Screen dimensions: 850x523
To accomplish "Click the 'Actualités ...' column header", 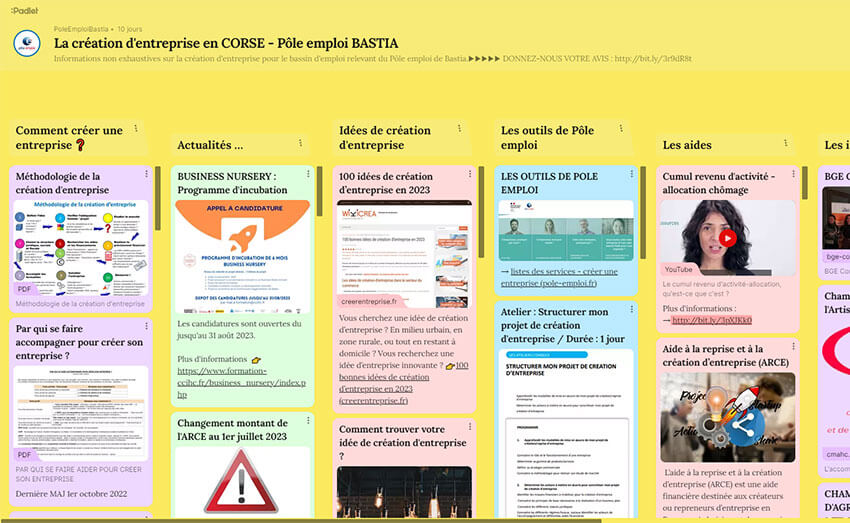I will pyautogui.click(x=210, y=145).
